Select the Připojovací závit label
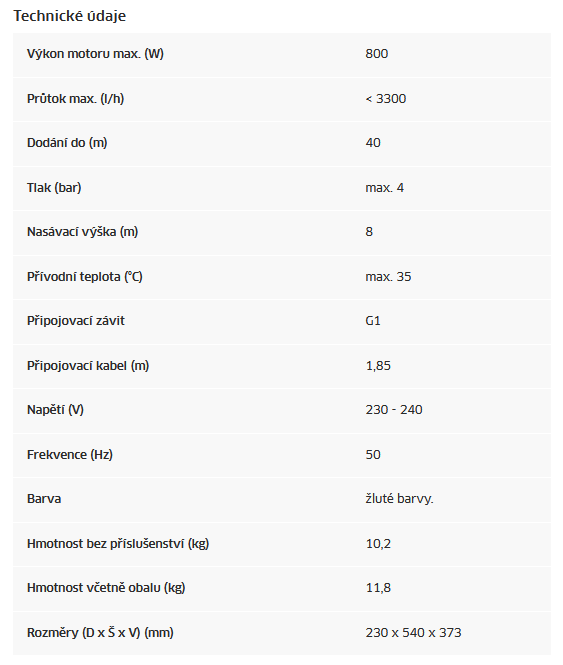Image resolution: width=563 pixels, height=665 pixels. tap(76, 321)
